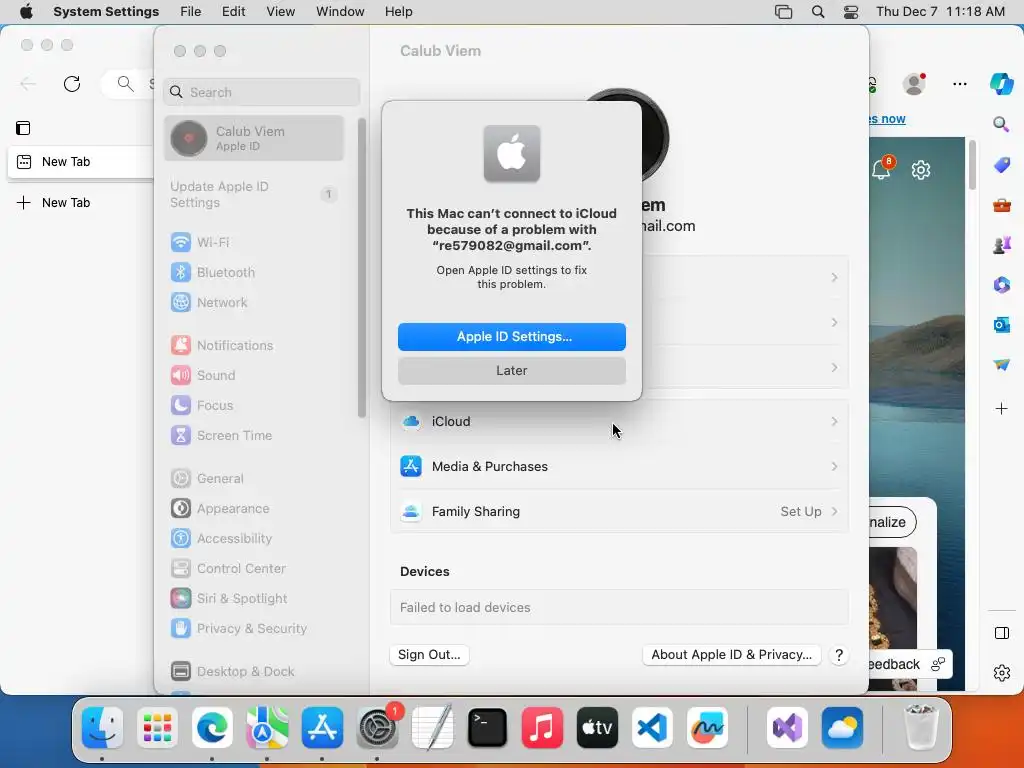Open About Apple ID & Privacy
The width and height of the screenshot is (1024, 768).
coord(731,654)
